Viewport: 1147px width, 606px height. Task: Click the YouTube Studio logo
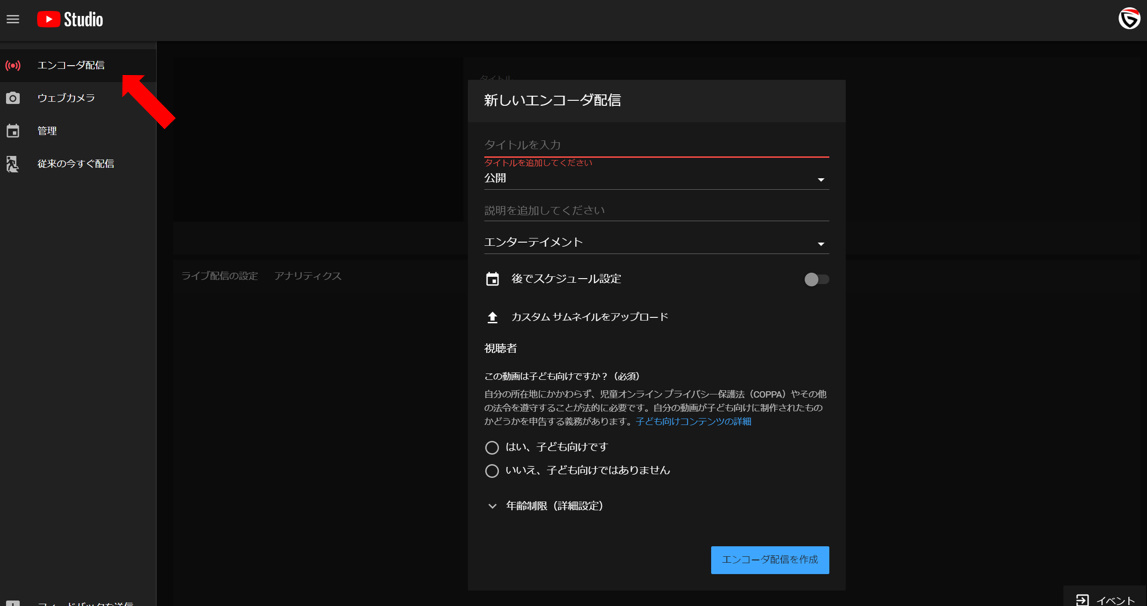(70, 19)
